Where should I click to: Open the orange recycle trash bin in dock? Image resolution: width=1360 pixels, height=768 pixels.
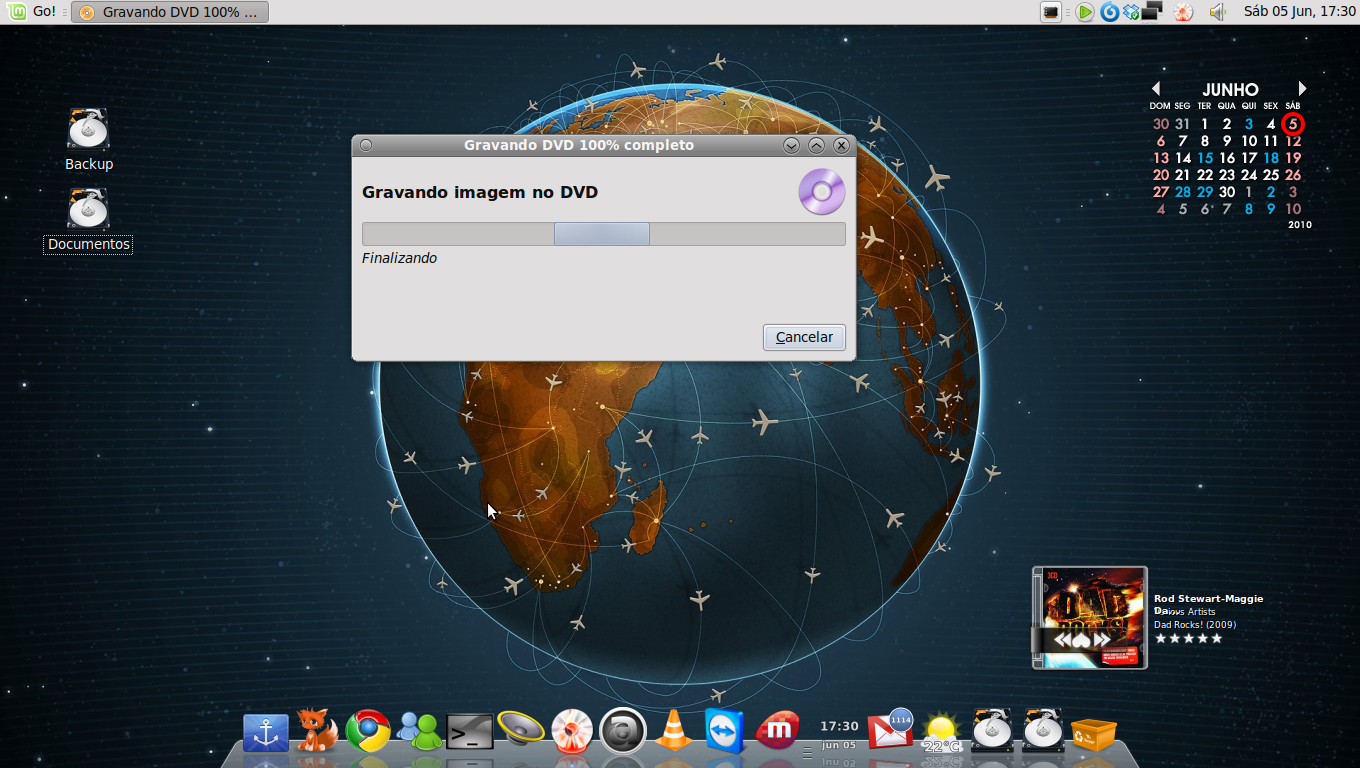point(1093,733)
